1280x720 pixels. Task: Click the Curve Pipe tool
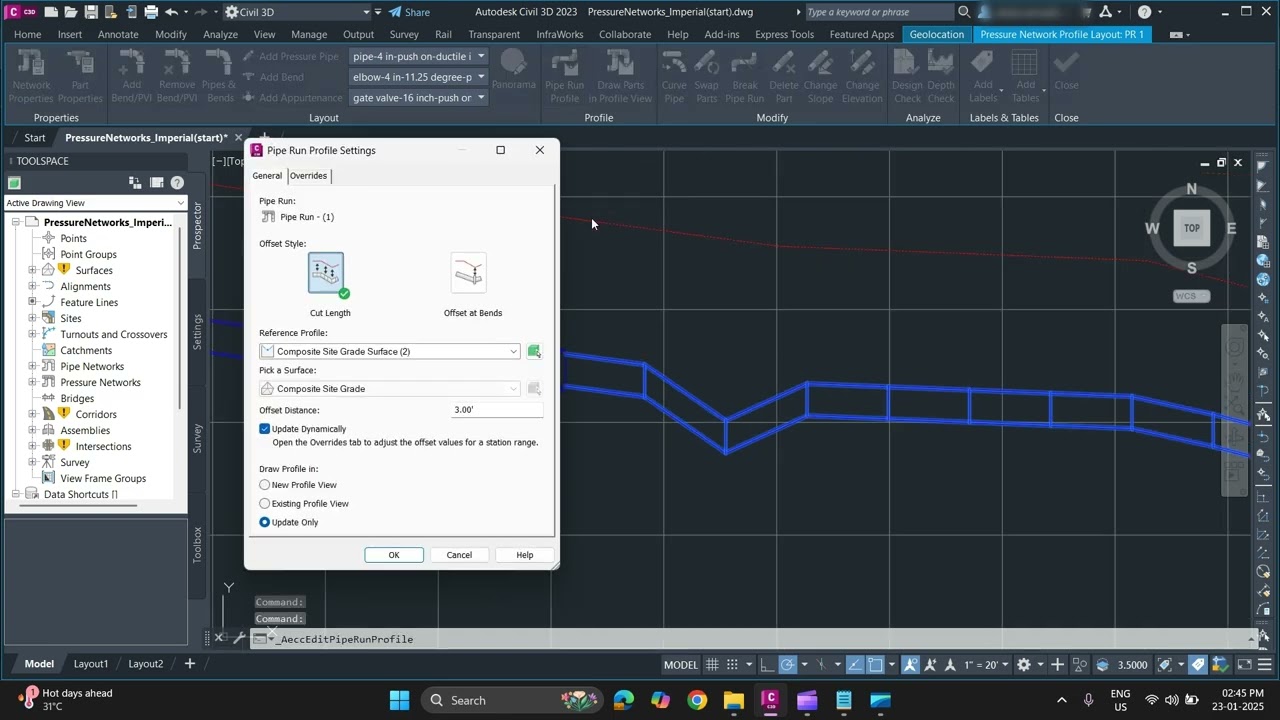[674, 75]
